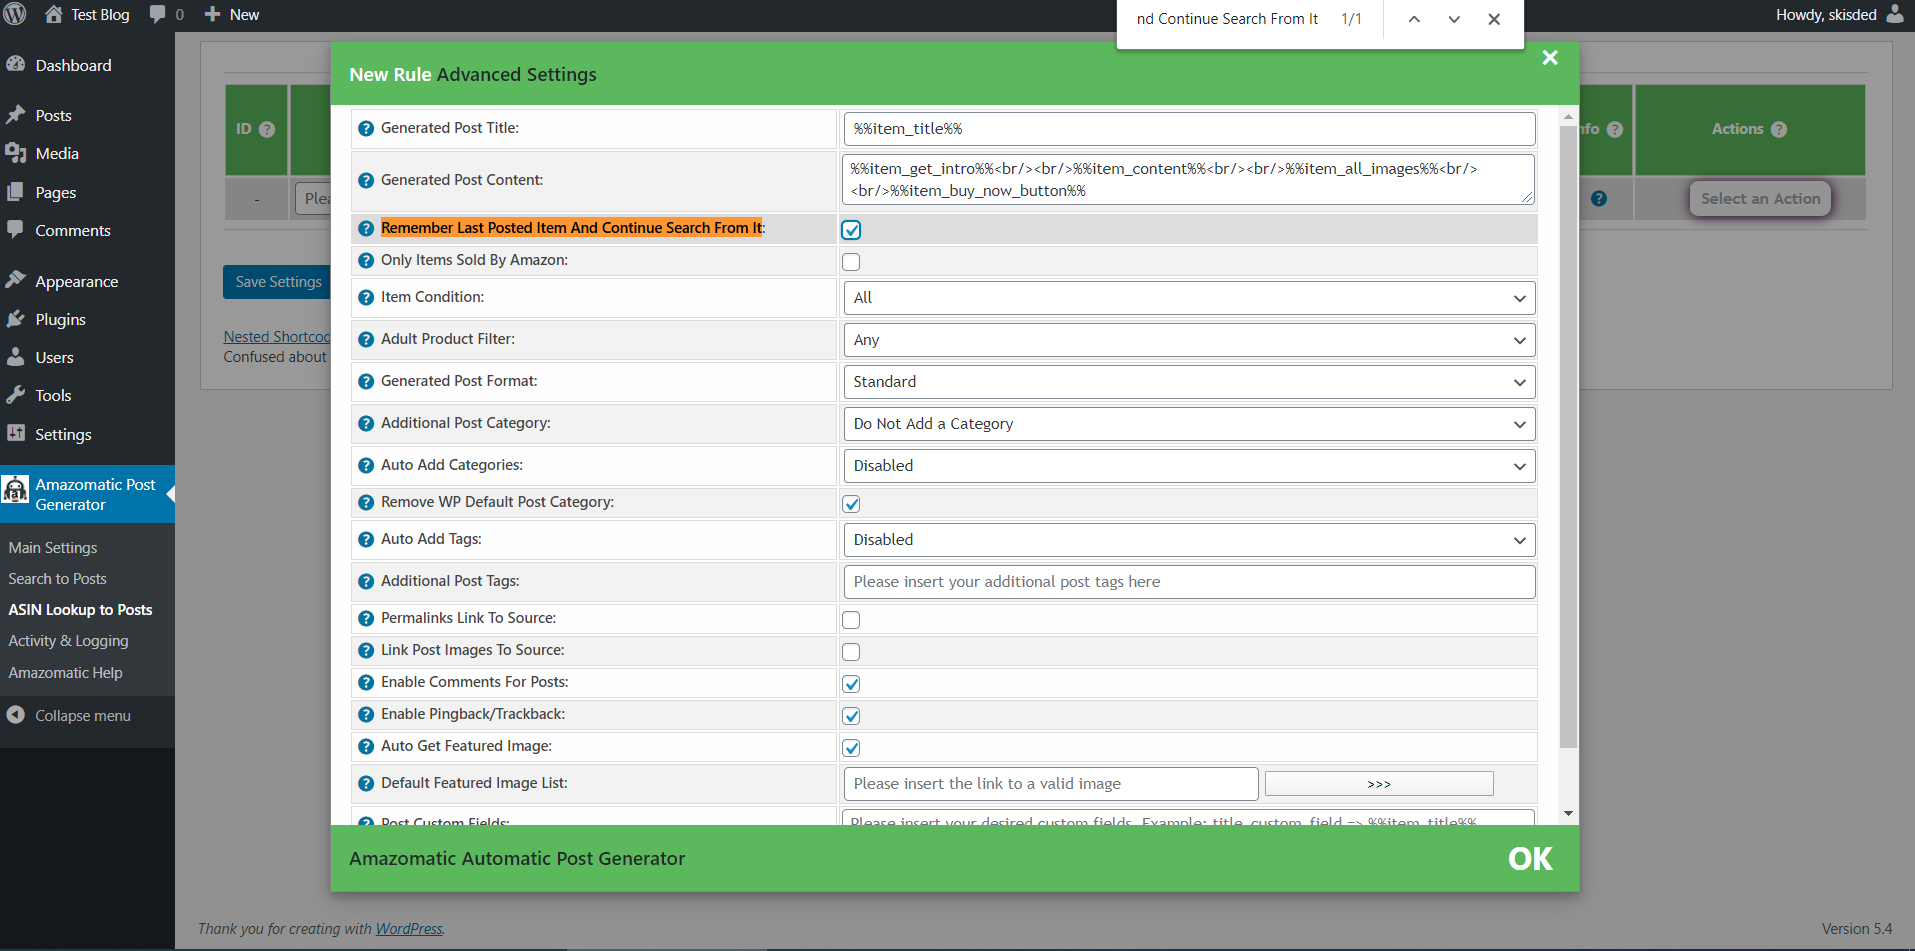Screen dimensions: 1915x951
Task: Open Activity & Logging submenu item
Action: [x=68, y=641]
